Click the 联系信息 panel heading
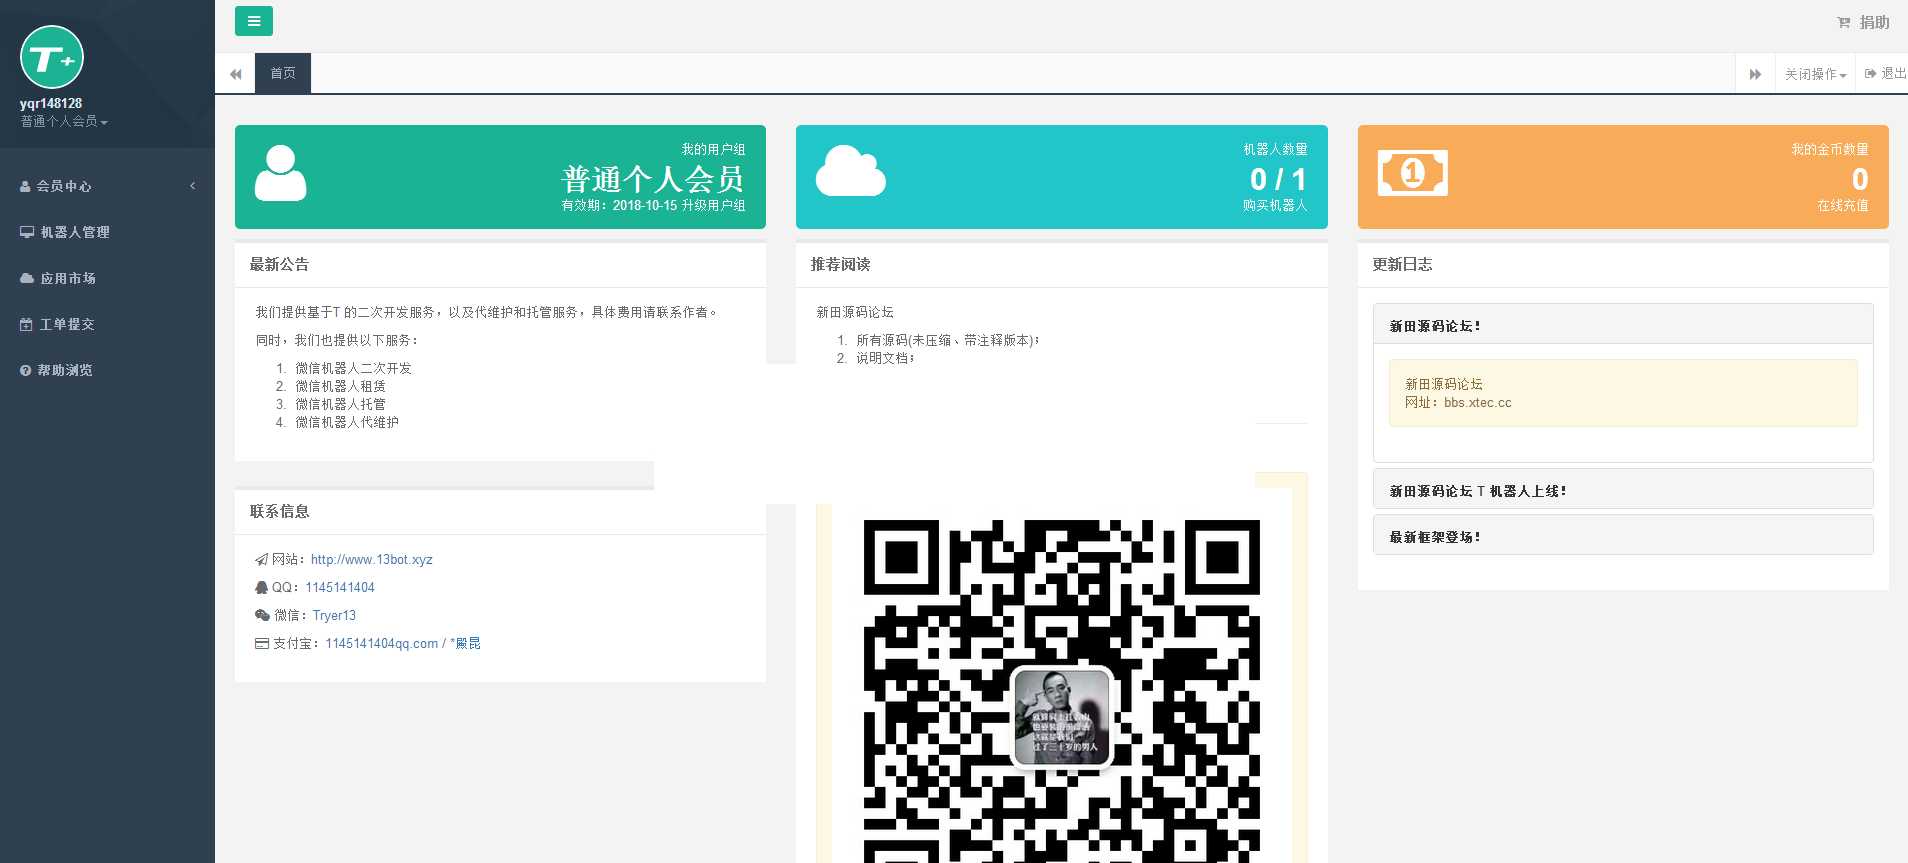 [x=279, y=511]
